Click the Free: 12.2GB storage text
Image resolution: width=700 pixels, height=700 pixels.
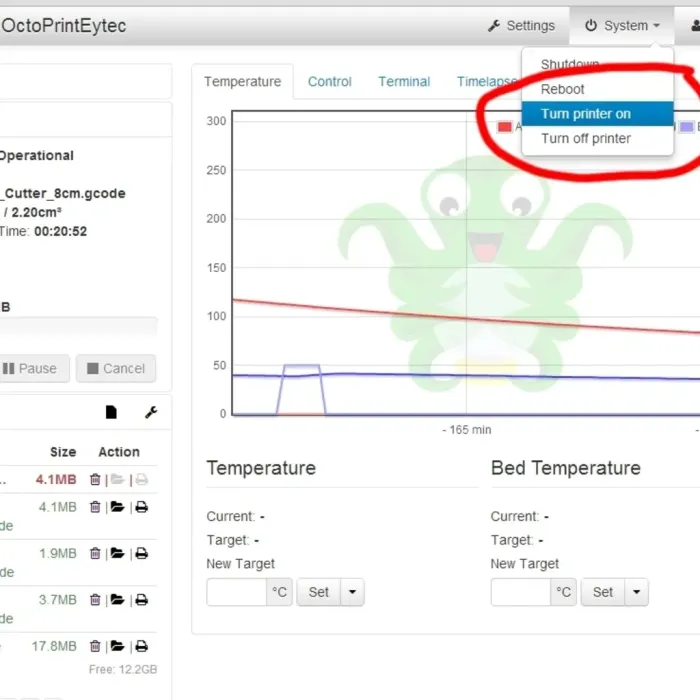pos(123,669)
